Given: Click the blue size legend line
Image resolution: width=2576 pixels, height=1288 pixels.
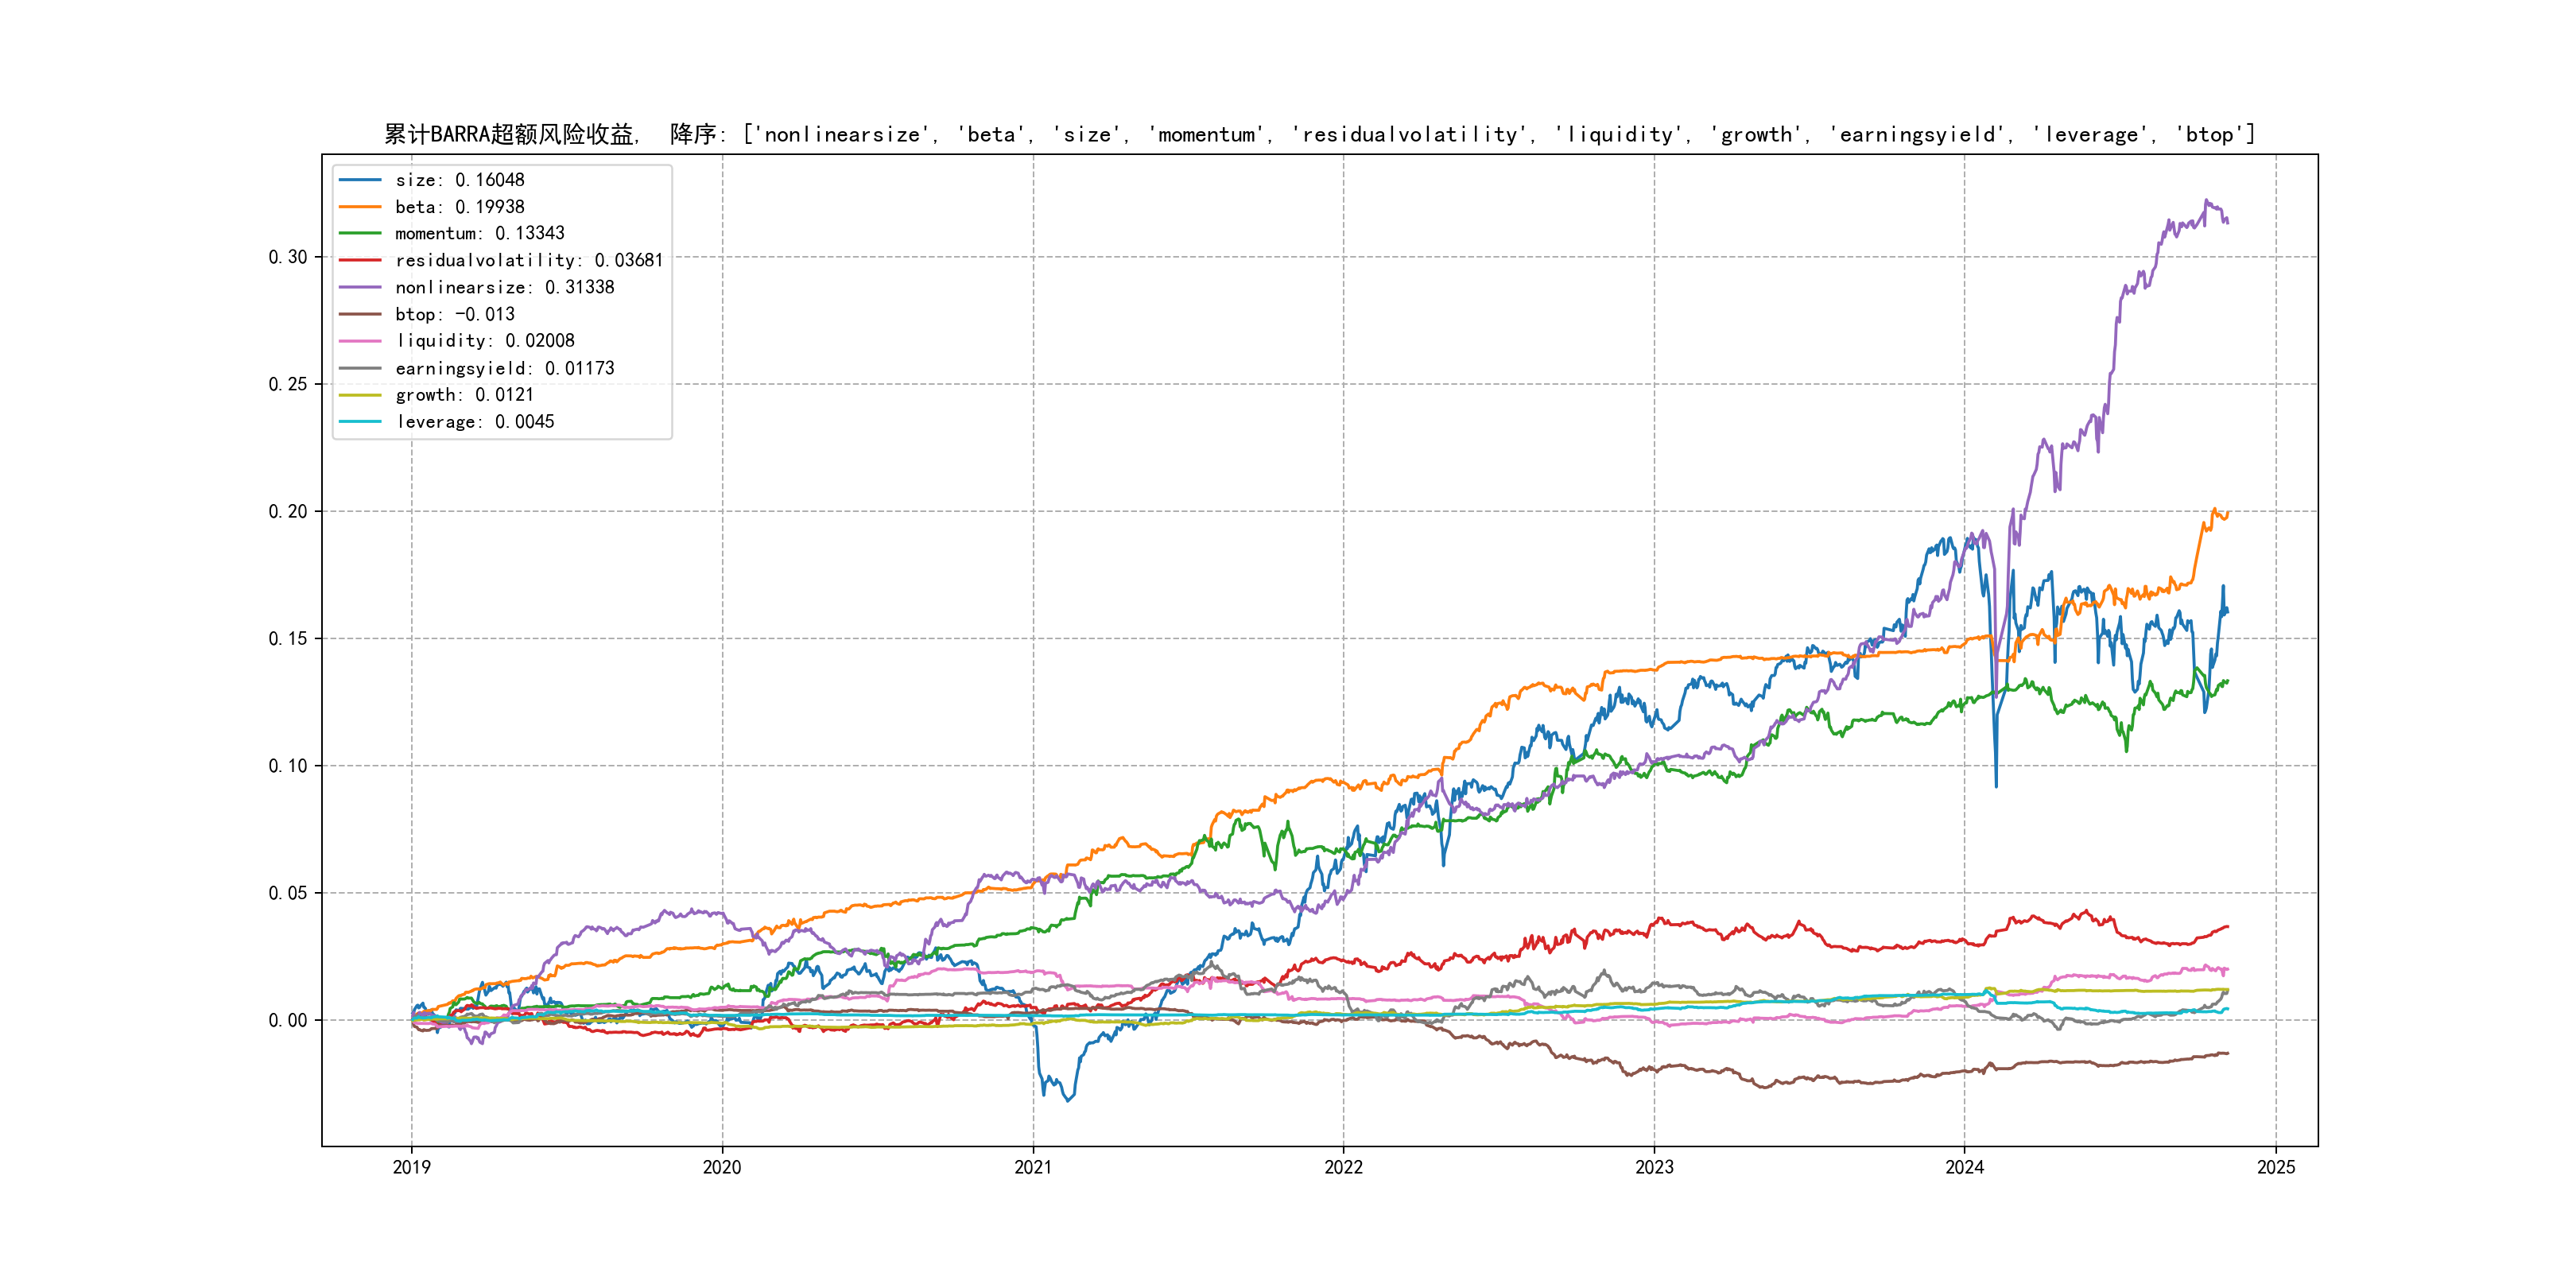Looking at the screenshot, I should [x=360, y=180].
